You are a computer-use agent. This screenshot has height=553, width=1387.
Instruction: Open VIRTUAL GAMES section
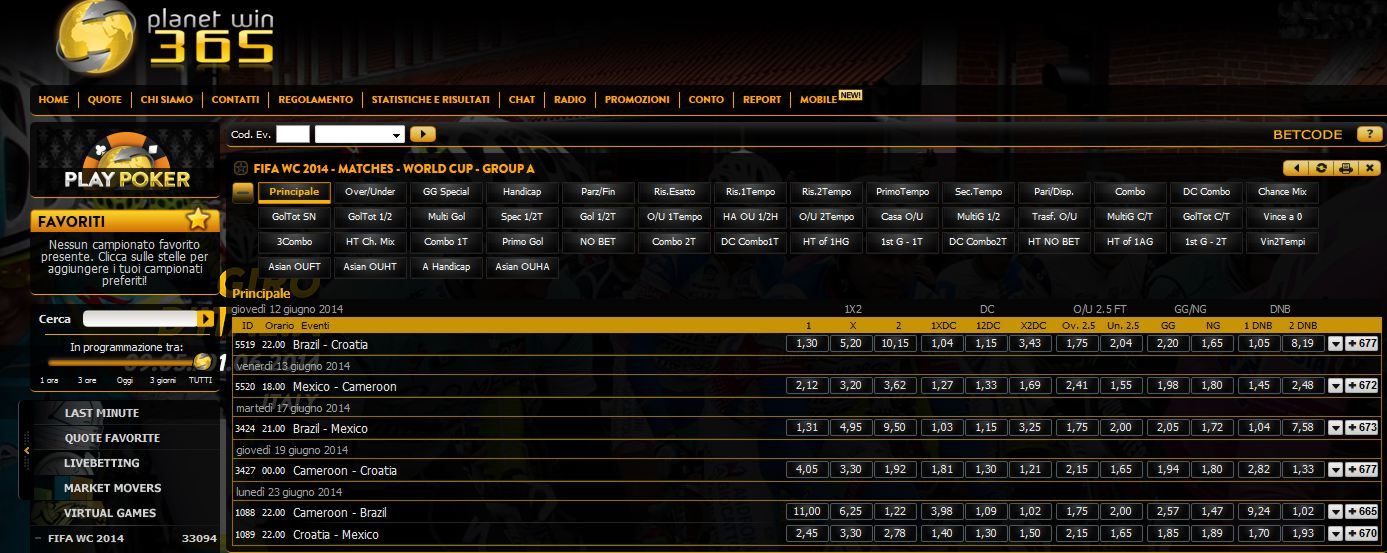pos(110,513)
